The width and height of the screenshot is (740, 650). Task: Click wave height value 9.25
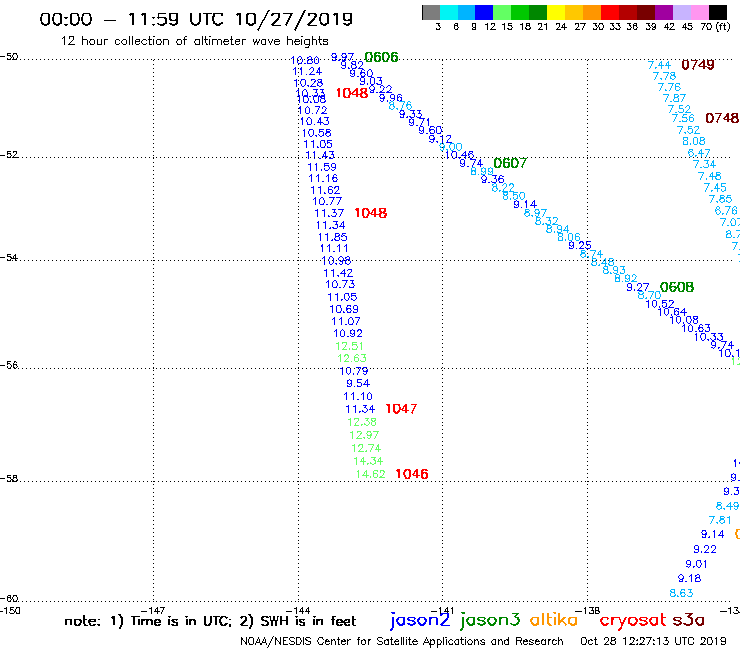(x=580, y=245)
